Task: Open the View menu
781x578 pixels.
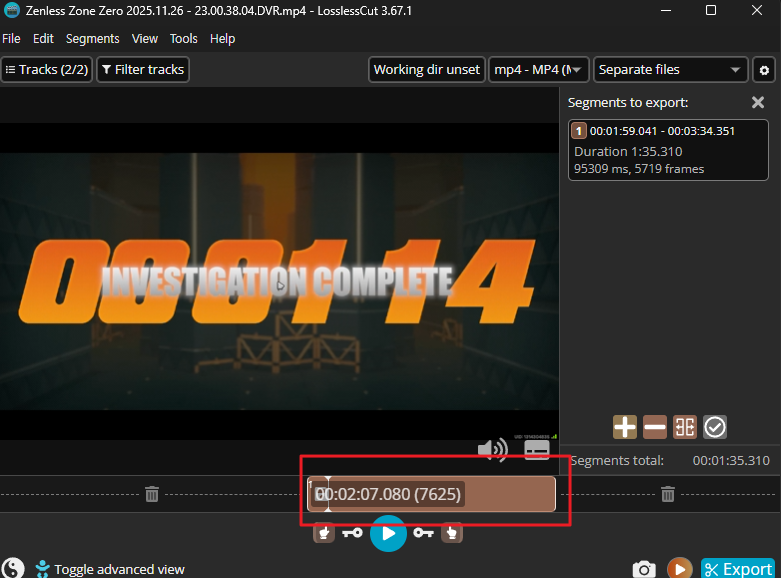Action: [145, 39]
